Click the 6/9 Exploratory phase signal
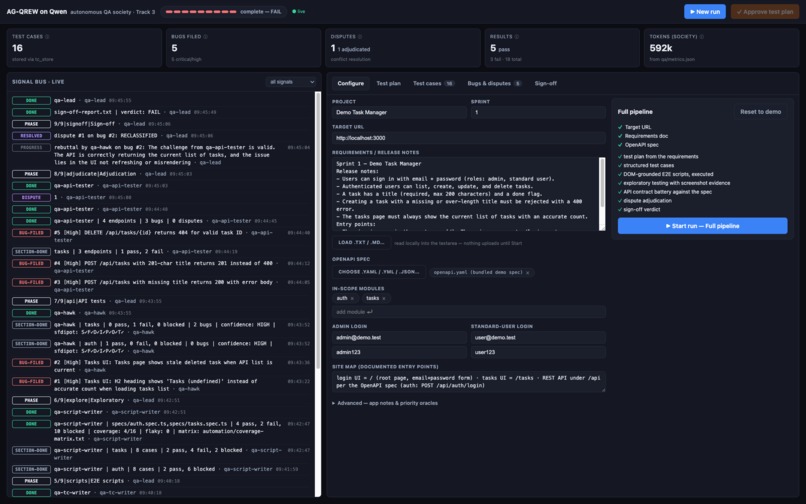The width and height of the screenshot is (806, 504). click(161, 400)
